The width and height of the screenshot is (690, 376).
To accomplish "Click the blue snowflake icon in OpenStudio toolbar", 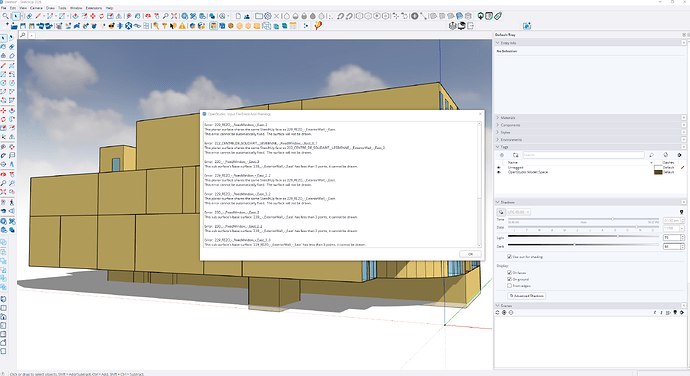I will (x=128, y=26).
